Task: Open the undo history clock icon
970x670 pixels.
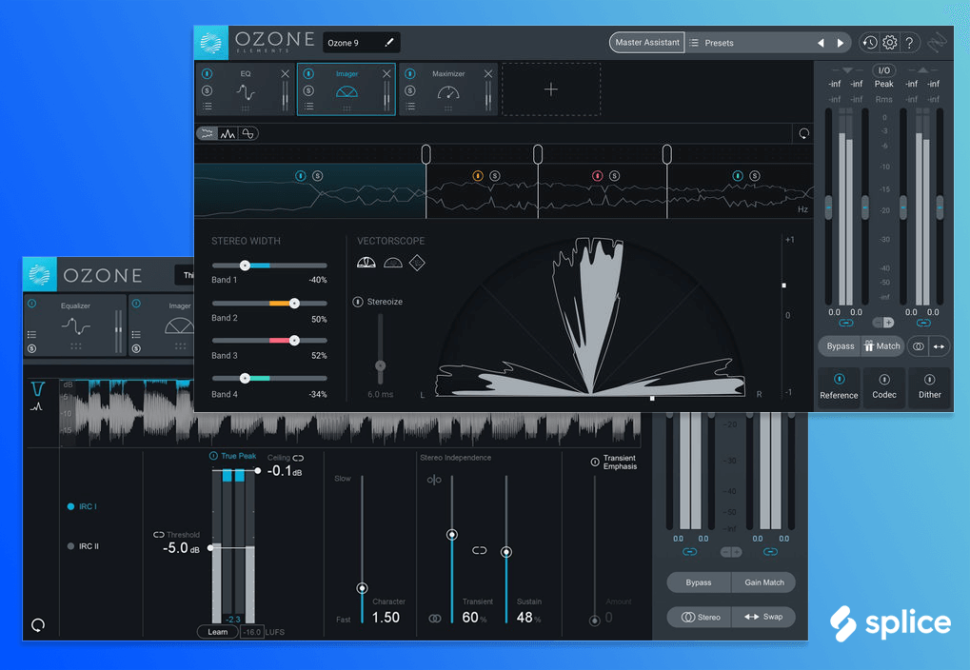Action: pos(869,43)
